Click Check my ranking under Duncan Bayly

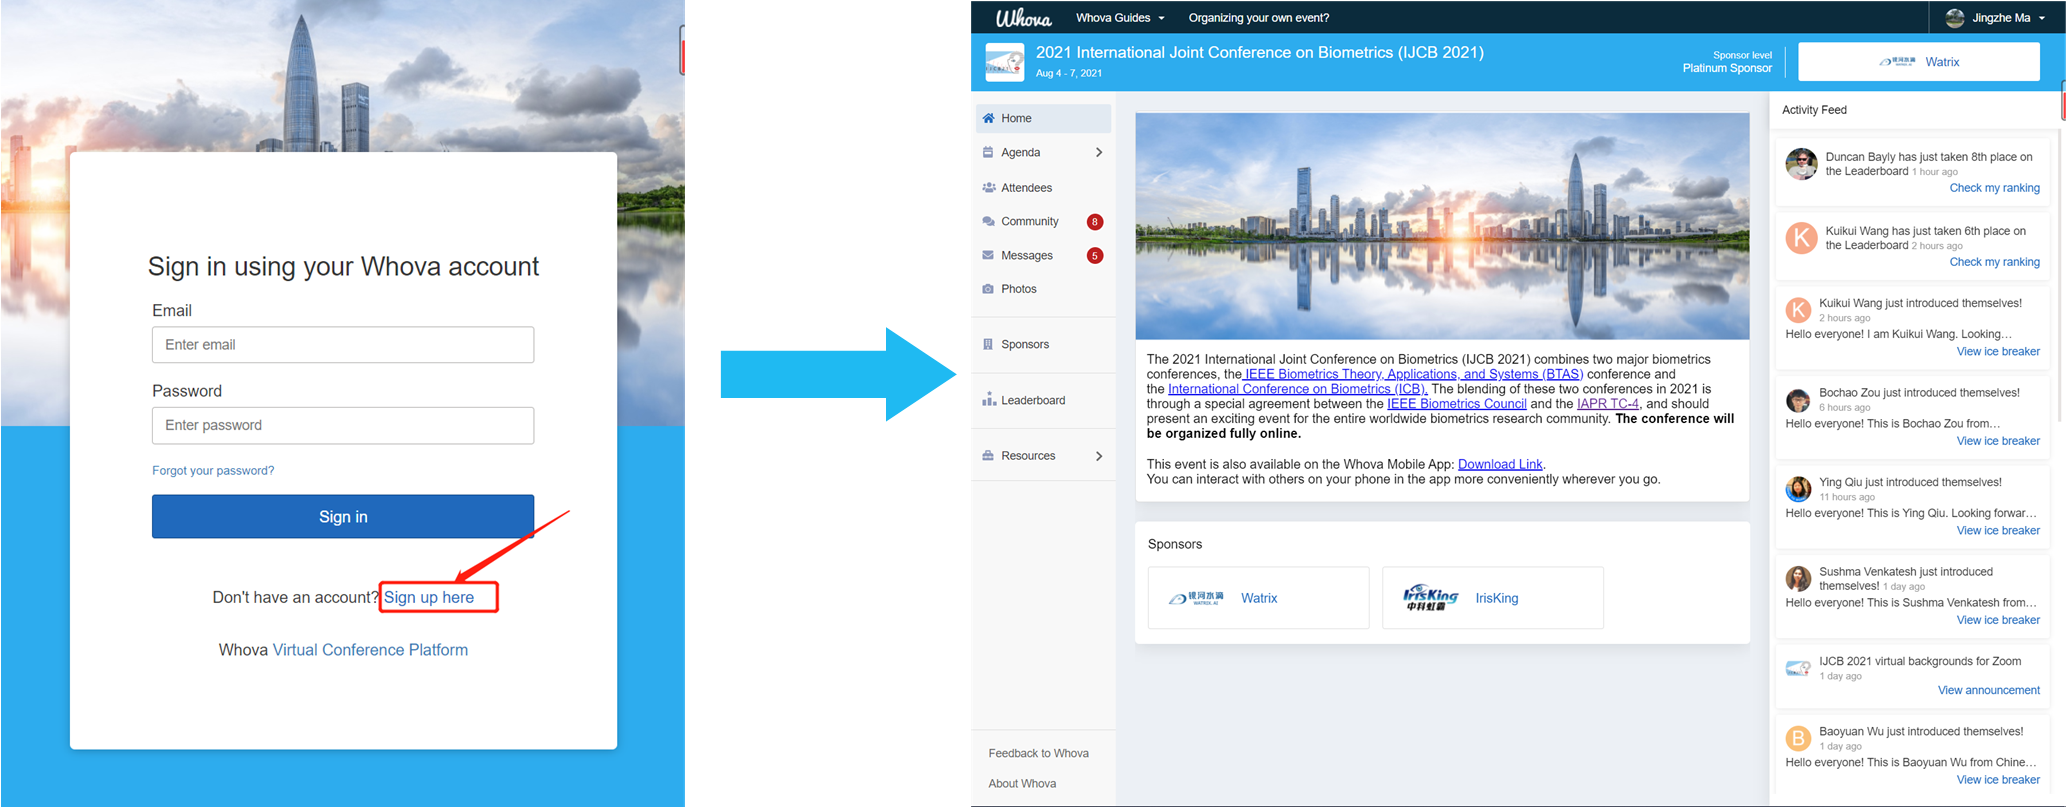click(1994, 188)
